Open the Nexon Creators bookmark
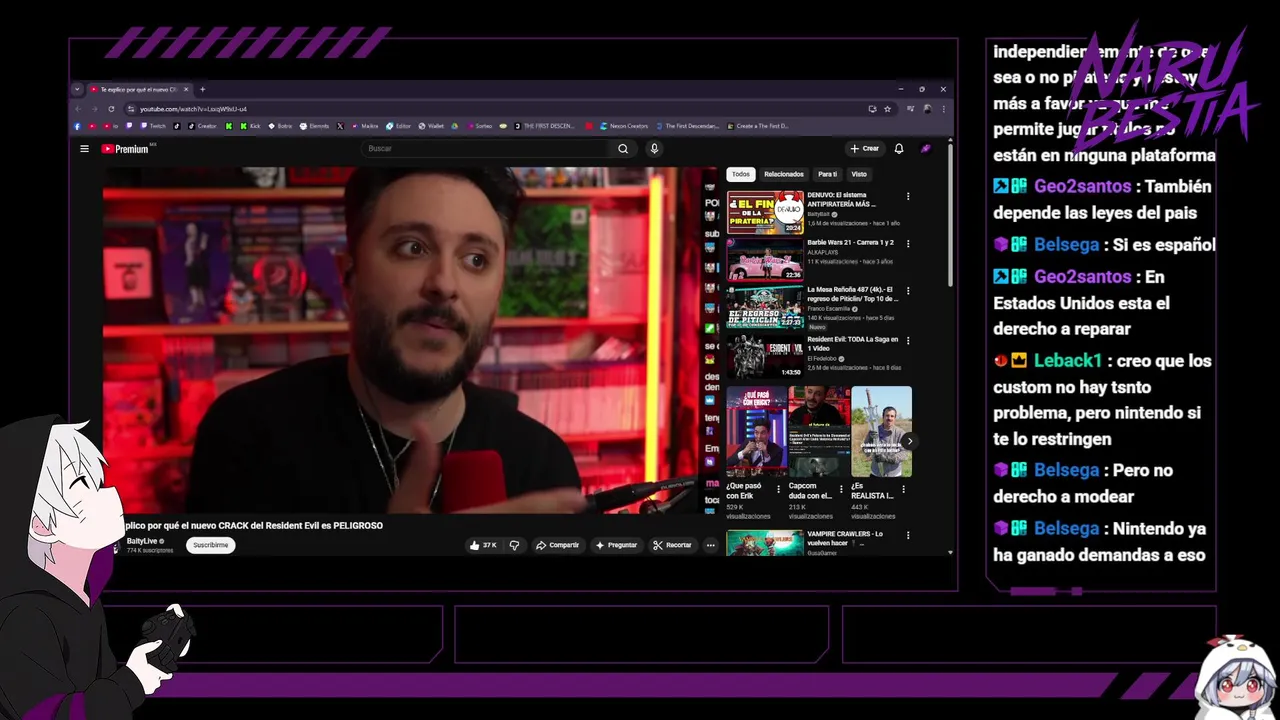This screenshot has width=1280, height=720. (x=624, y=126)
